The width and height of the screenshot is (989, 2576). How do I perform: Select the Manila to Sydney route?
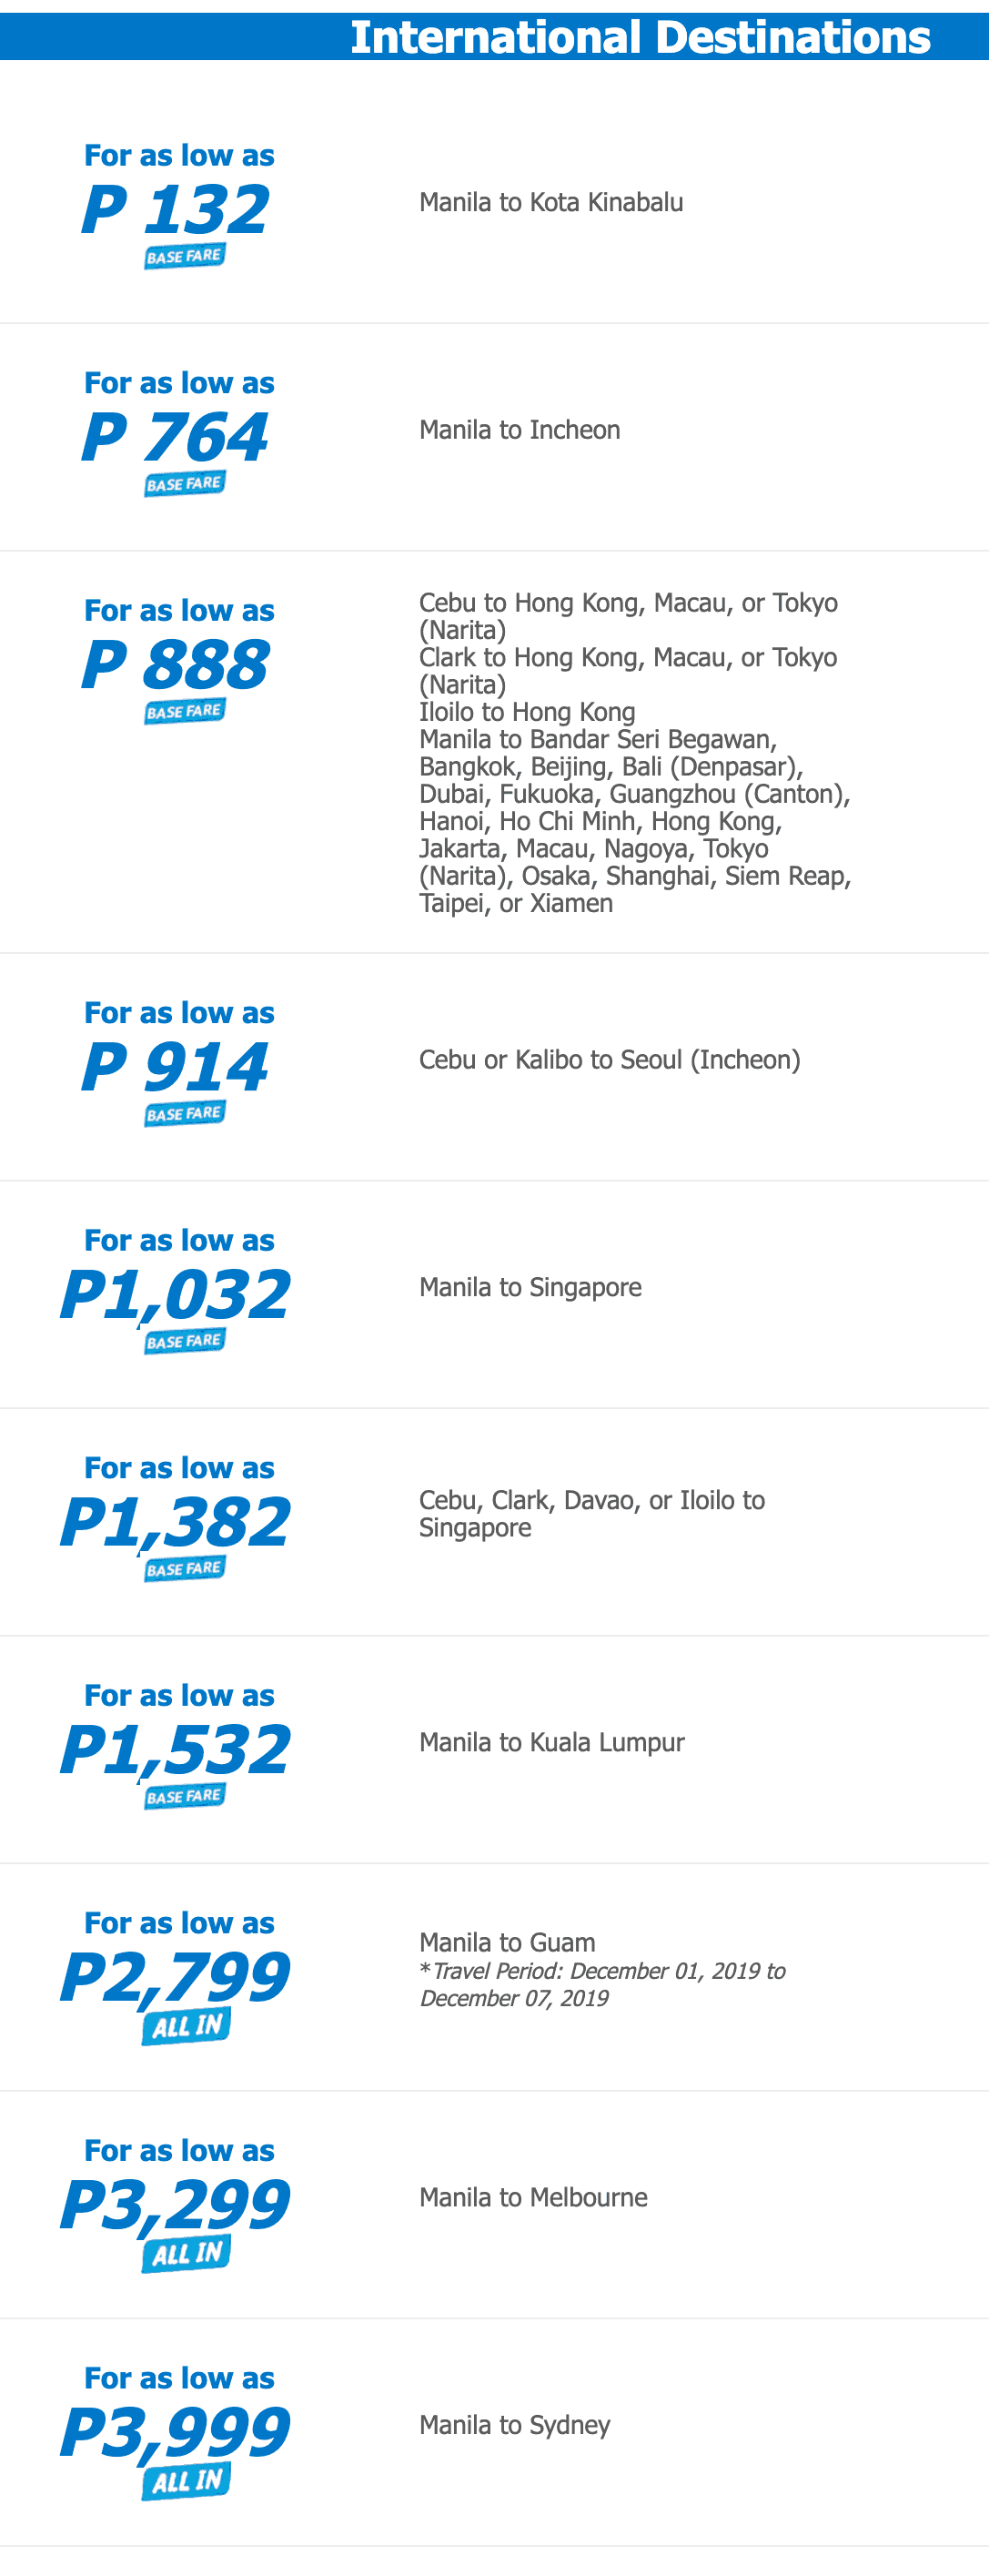514,2425
